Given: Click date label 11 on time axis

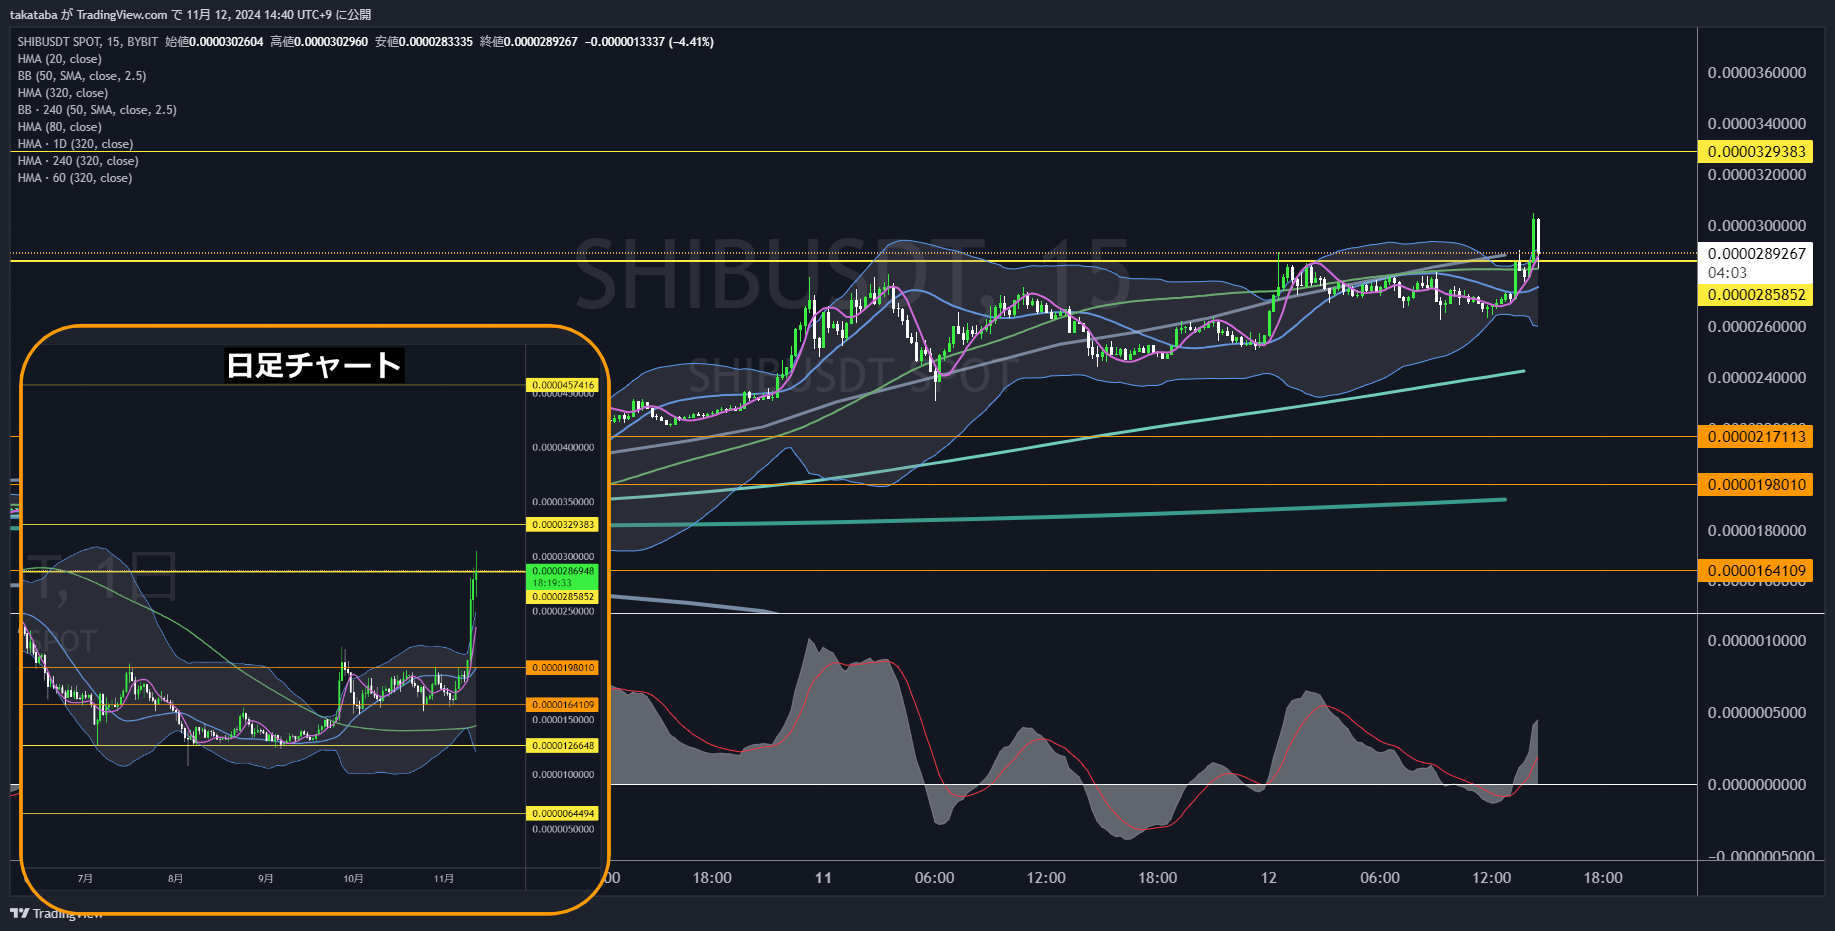Looking at the screenshot, I should [x=823, y=878].
